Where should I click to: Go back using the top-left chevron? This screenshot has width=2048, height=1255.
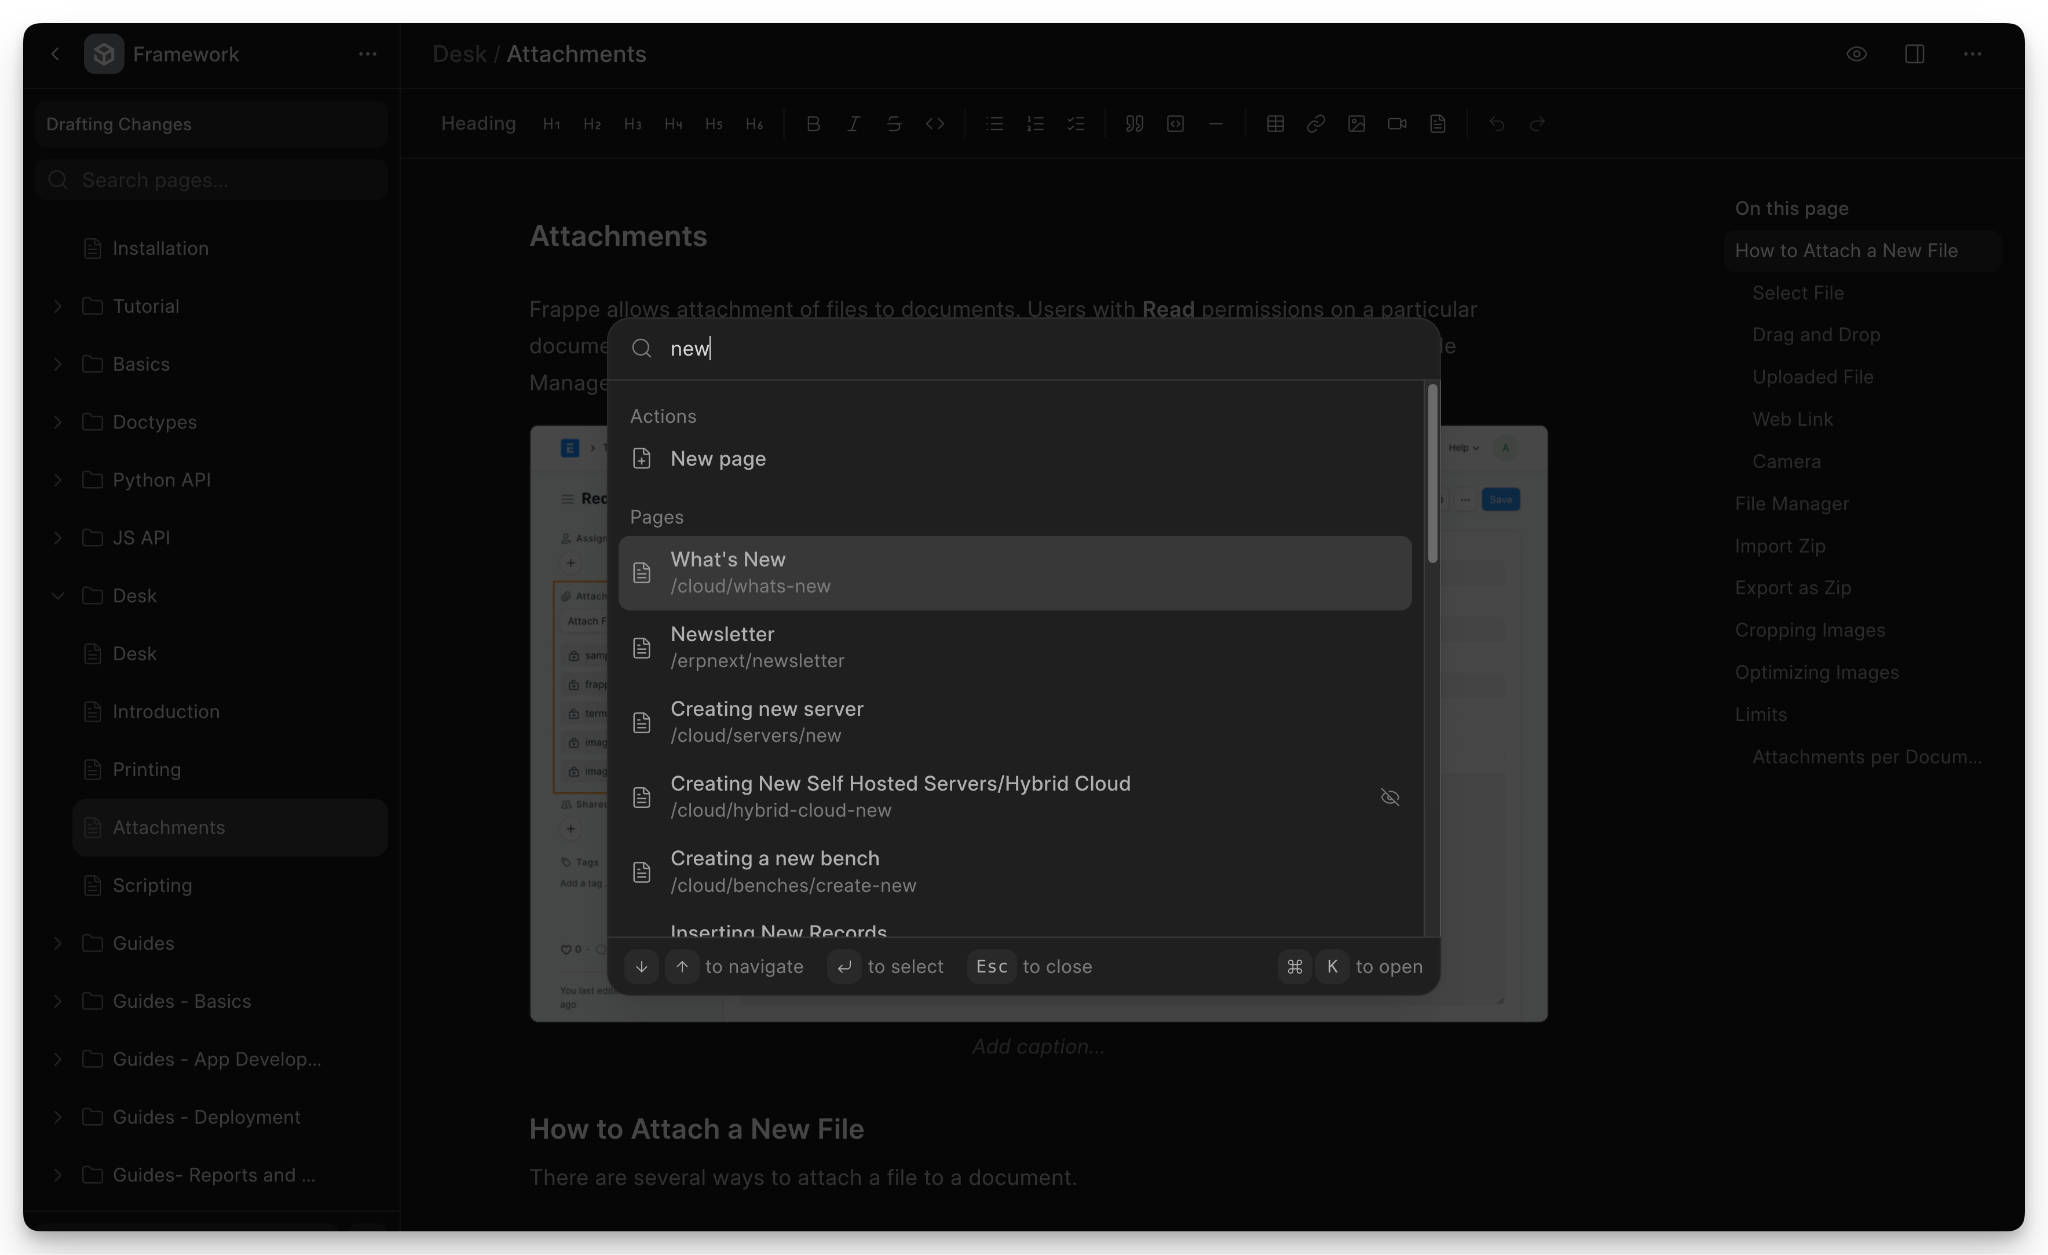coord(55,54)
